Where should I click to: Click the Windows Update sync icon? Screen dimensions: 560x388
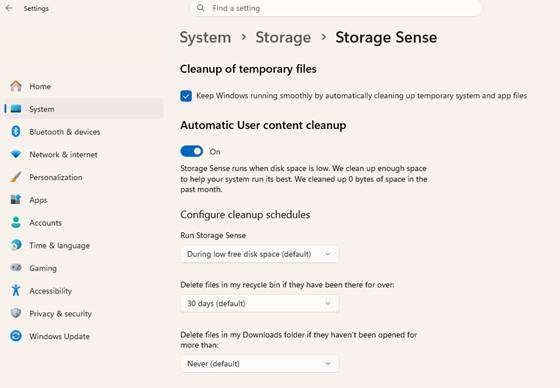16,336
